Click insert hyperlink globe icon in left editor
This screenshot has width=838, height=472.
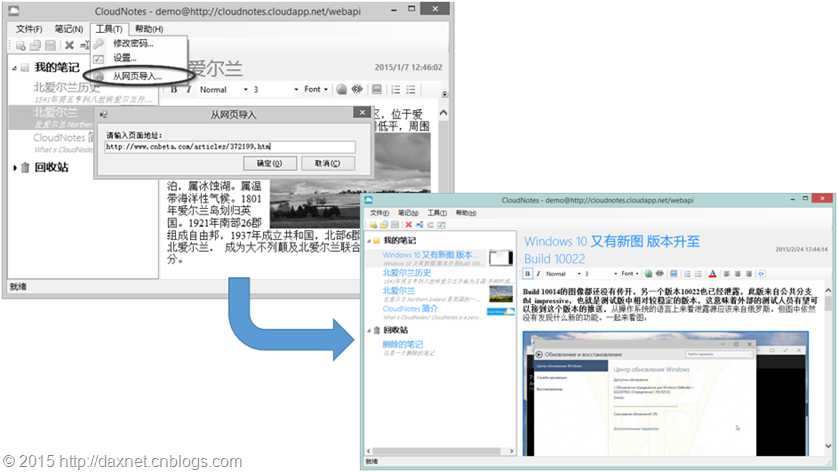pyautogui.click(x=342, y=89)
